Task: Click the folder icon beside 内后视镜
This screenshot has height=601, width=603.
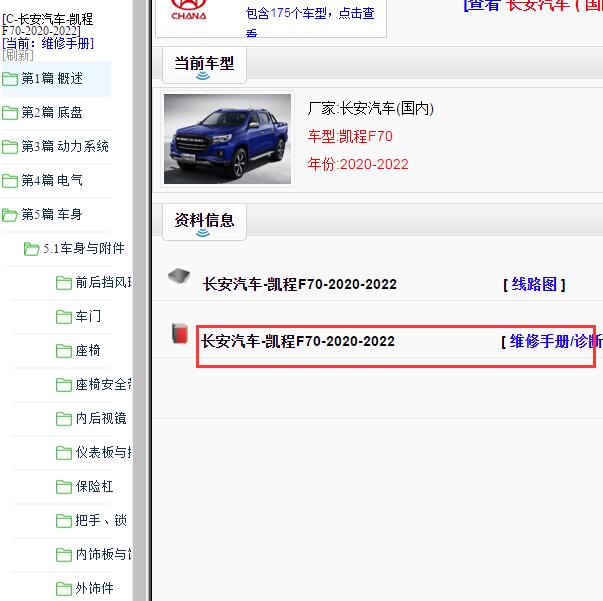Action: [64, 419]
